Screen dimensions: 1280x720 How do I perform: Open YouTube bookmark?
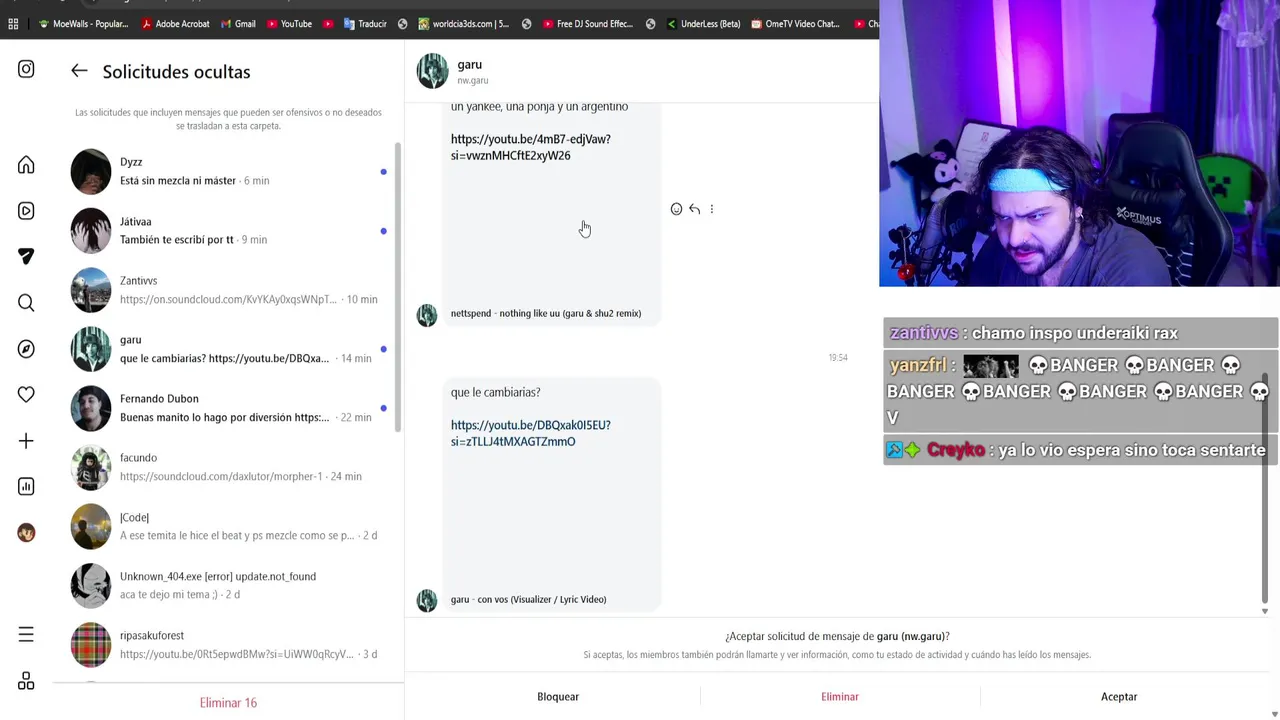pyautogui.click(x=288, y=24)
